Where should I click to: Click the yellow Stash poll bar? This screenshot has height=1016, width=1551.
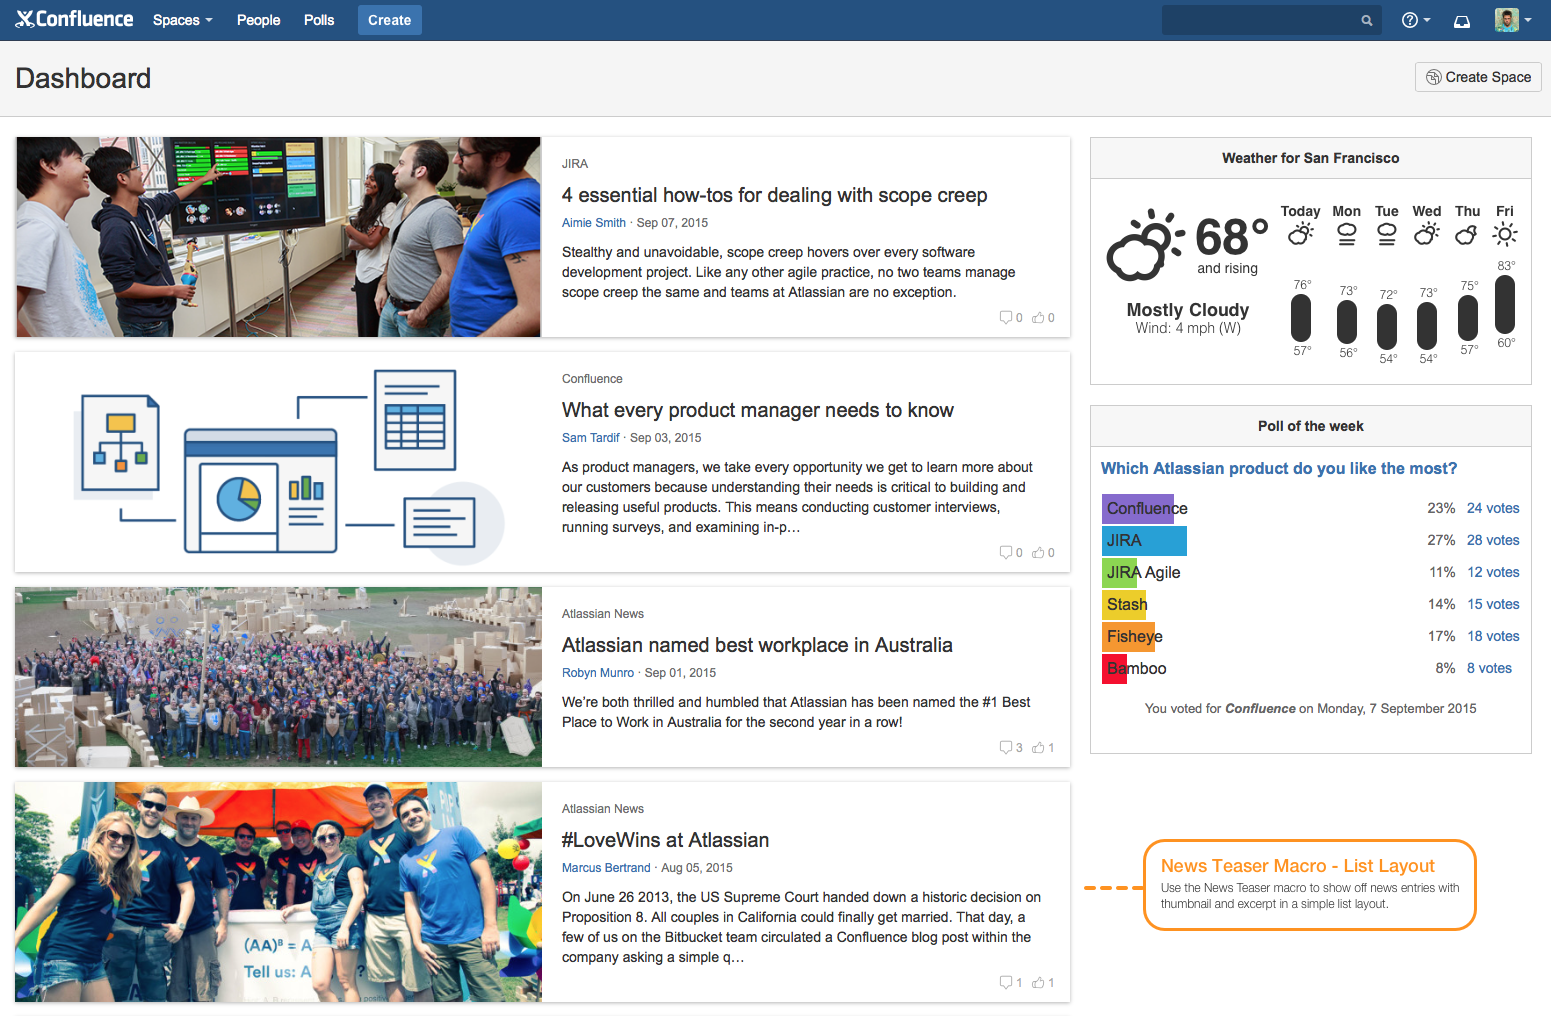[1124, 604]
